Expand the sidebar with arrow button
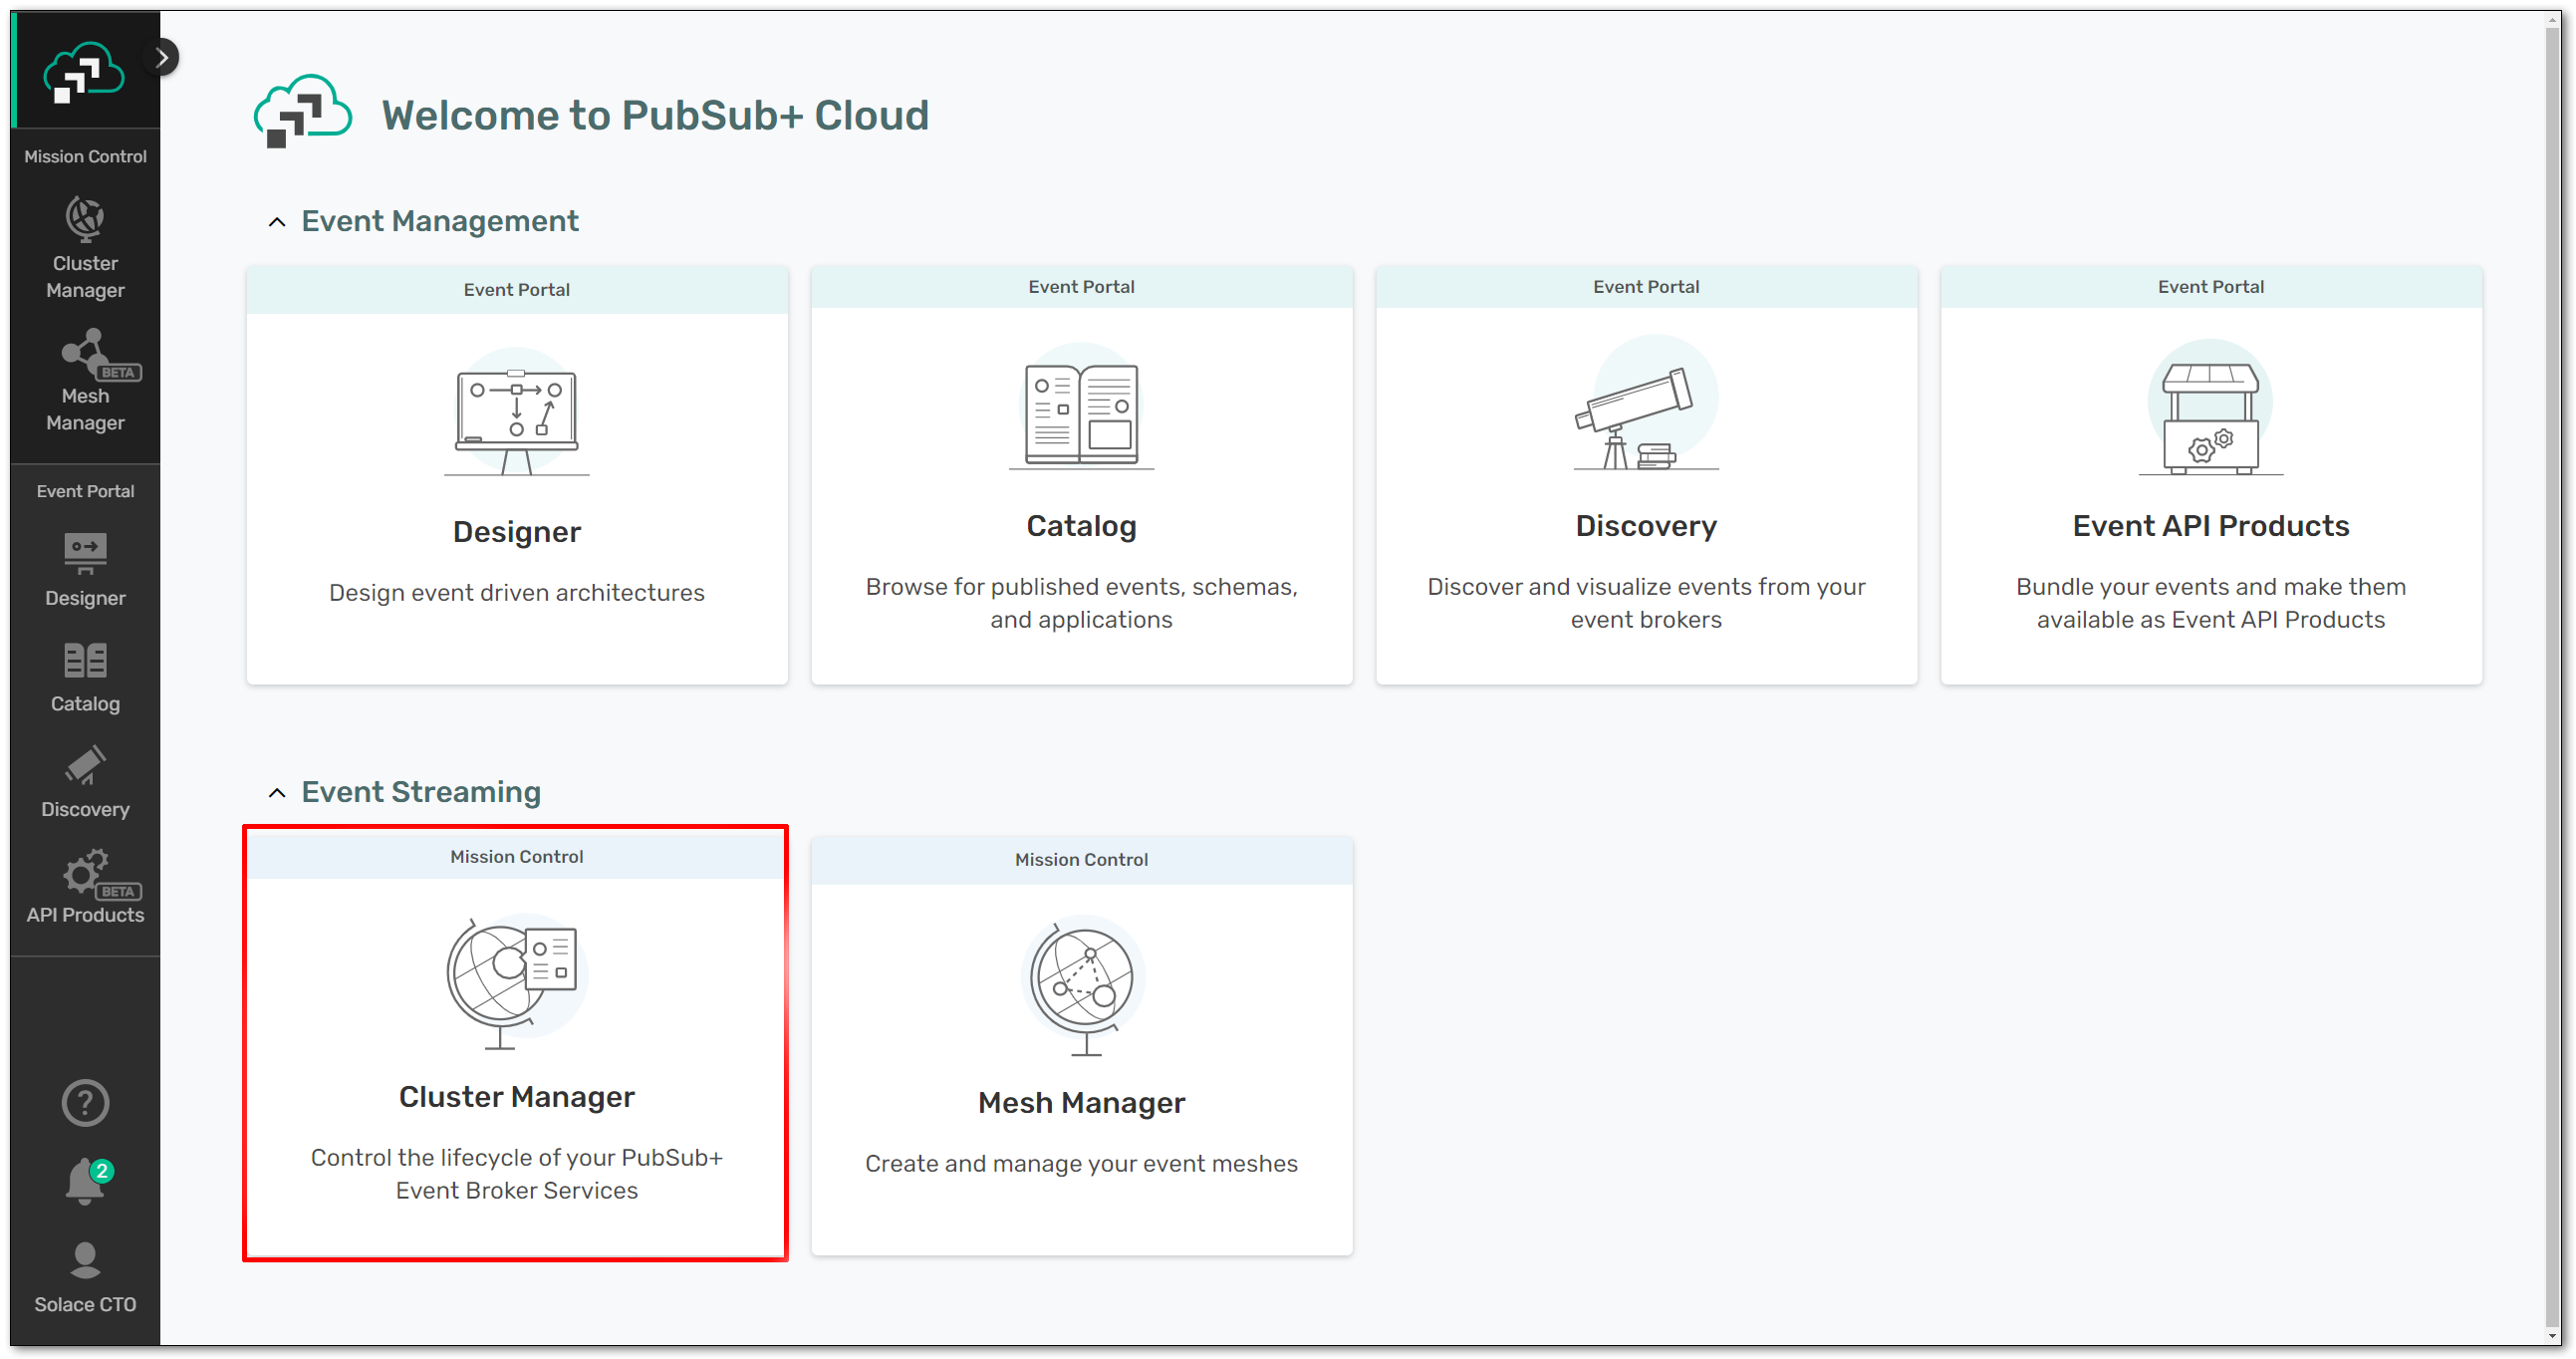This screenshot has width=2576, height=1359. 162,58
